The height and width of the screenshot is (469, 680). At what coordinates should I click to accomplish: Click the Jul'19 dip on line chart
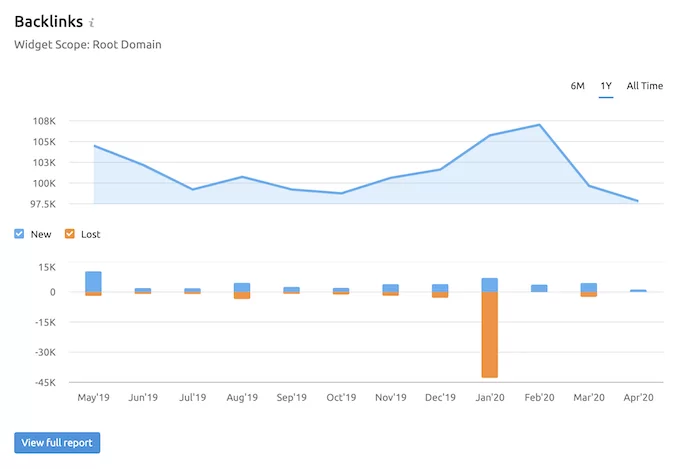193,189
